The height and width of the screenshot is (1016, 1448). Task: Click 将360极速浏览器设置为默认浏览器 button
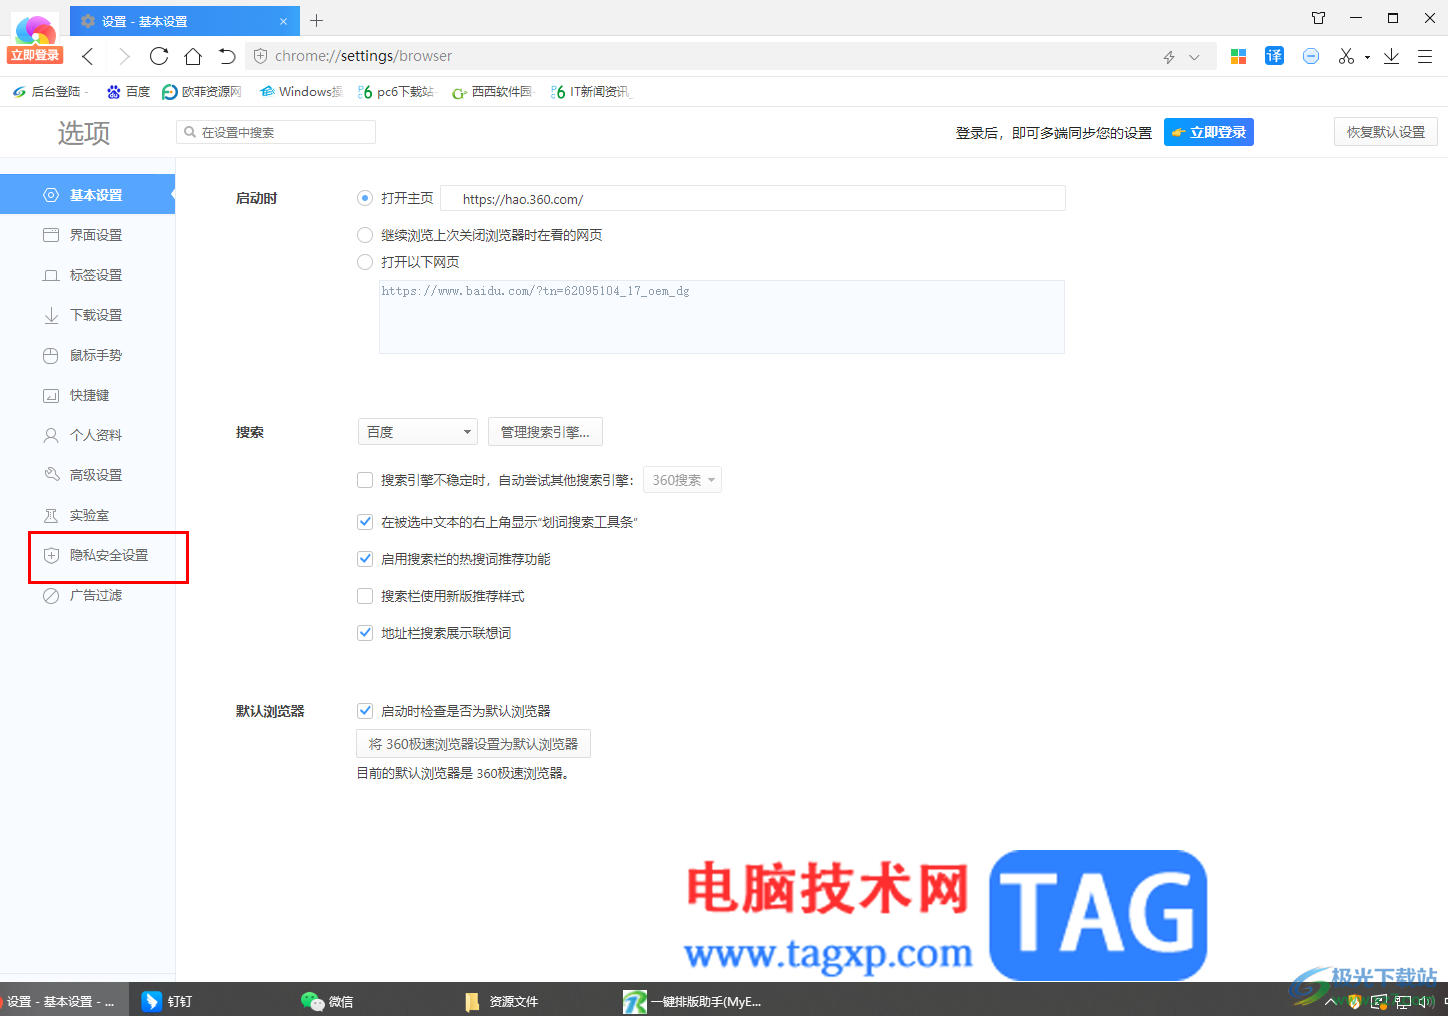click(472, 743)
